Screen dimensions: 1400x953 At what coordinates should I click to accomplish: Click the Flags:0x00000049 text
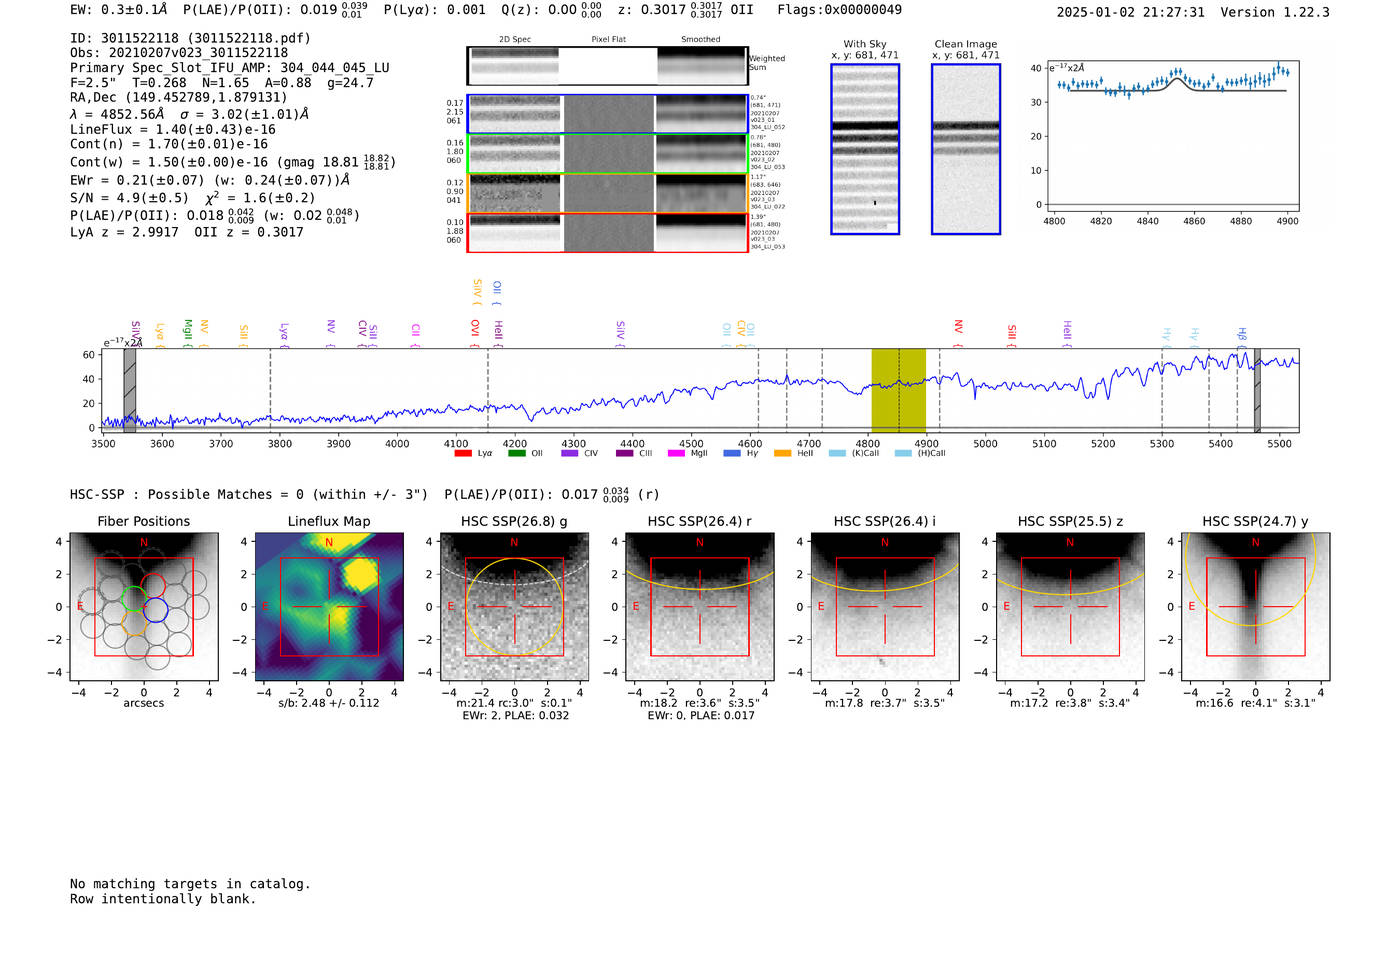(839, 10)
